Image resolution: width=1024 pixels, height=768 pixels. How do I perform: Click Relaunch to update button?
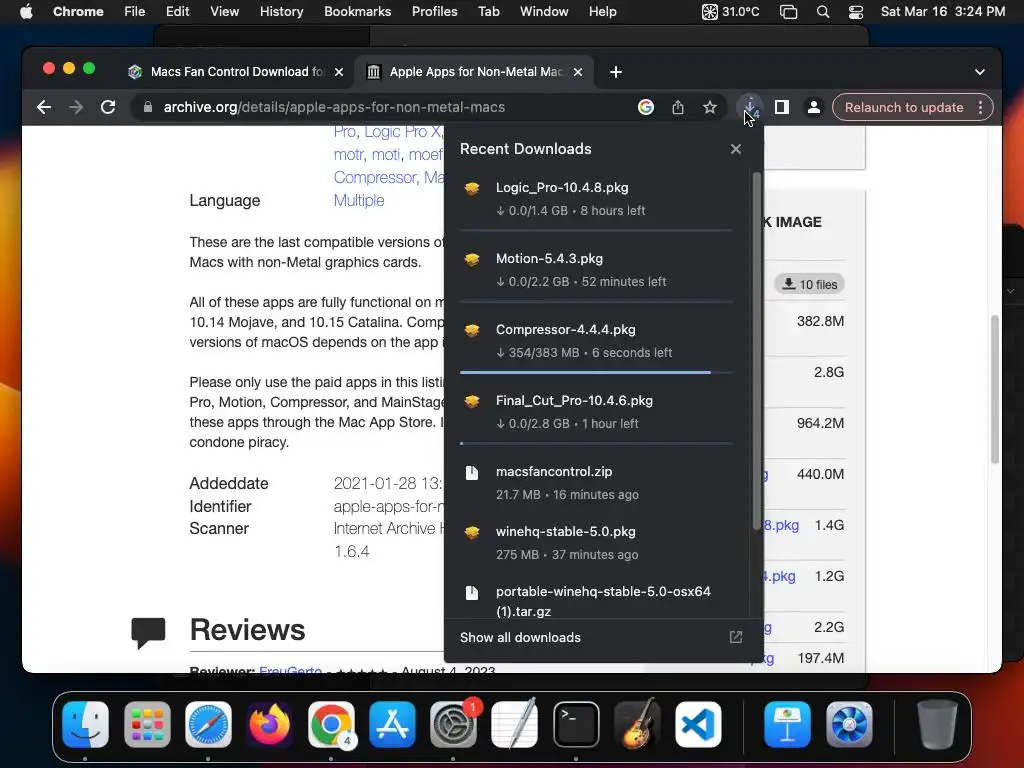pyautogui.click(x=904, y=107)
